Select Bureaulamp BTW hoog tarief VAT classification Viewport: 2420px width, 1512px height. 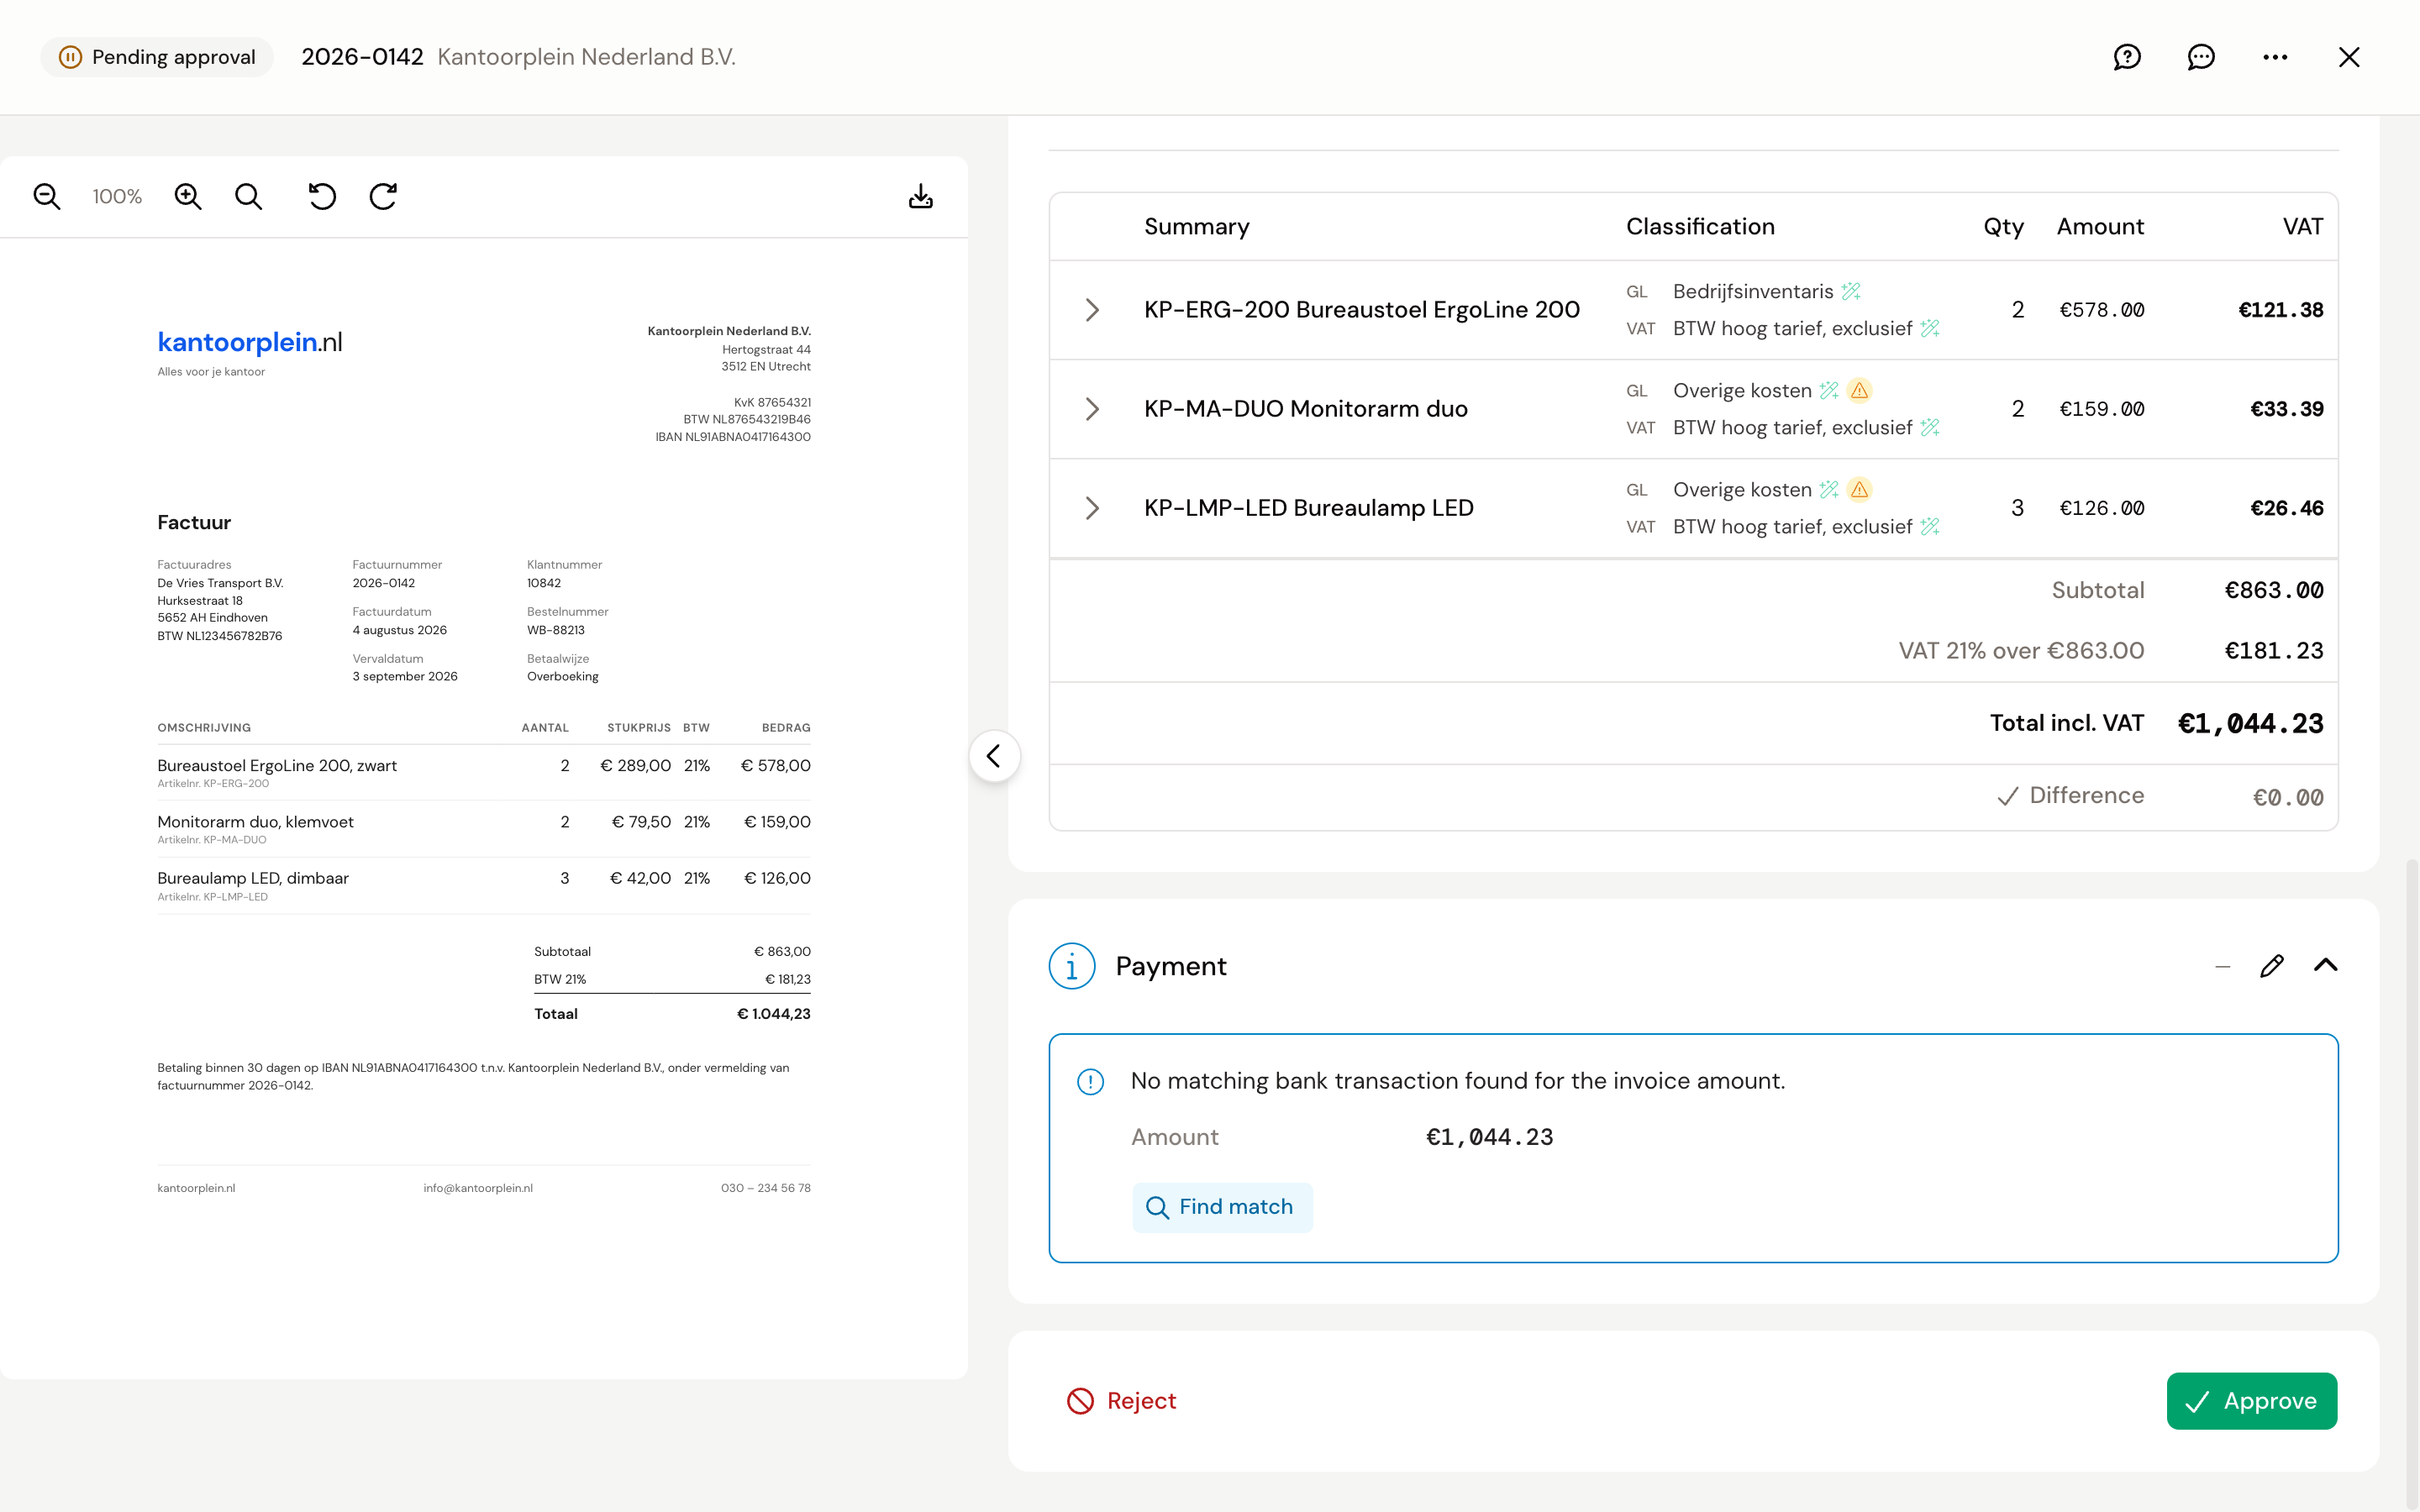click(1792, 526)
